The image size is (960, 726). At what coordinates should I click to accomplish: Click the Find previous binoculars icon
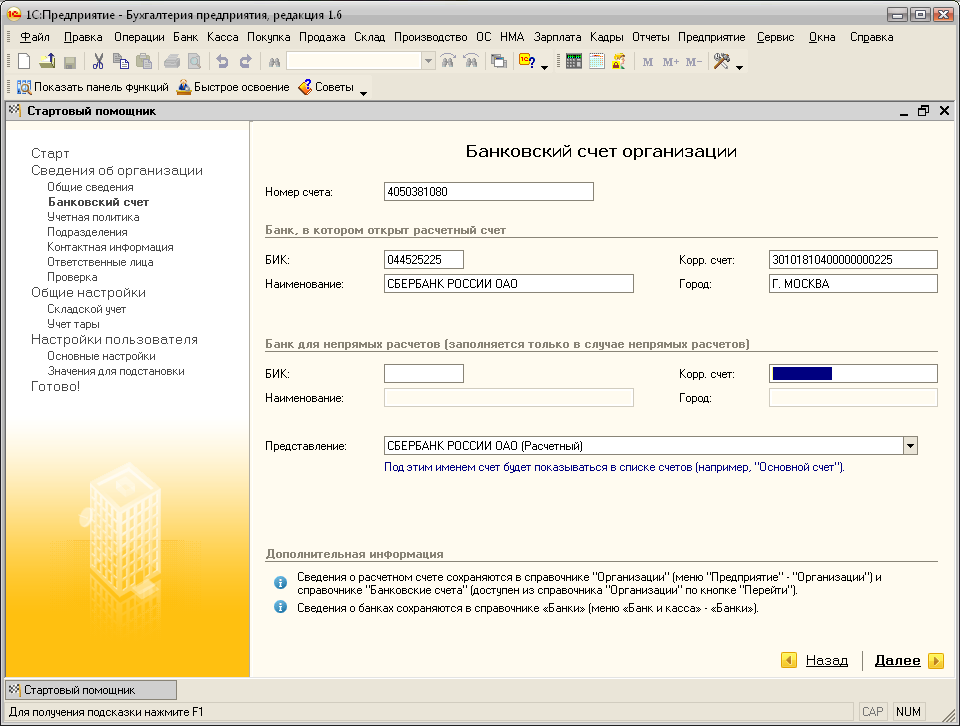click(471, 61)
